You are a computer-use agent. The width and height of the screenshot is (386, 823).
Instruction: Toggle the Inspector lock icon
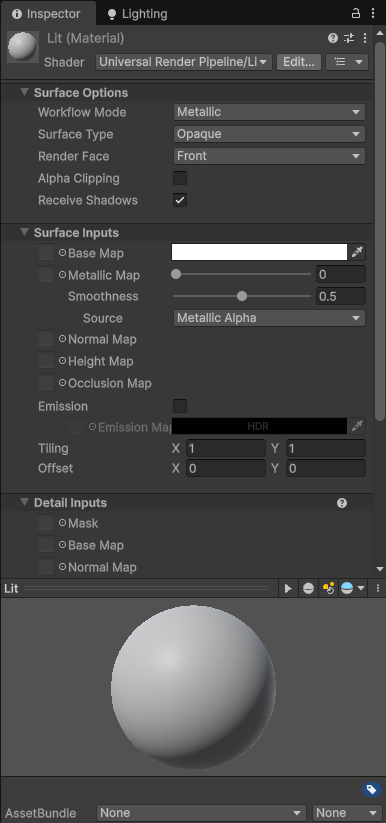[356, 14]
